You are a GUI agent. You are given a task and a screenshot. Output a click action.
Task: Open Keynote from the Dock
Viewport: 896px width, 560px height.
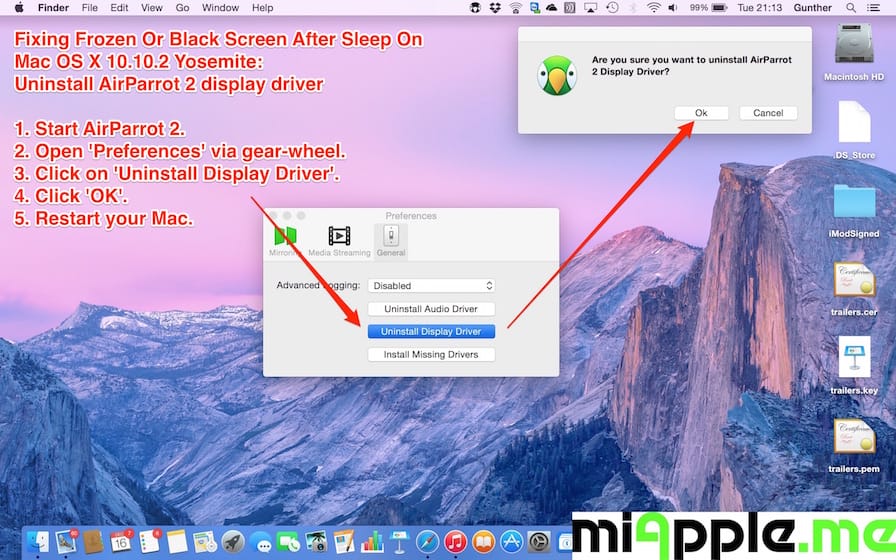(x=399, y=542)
